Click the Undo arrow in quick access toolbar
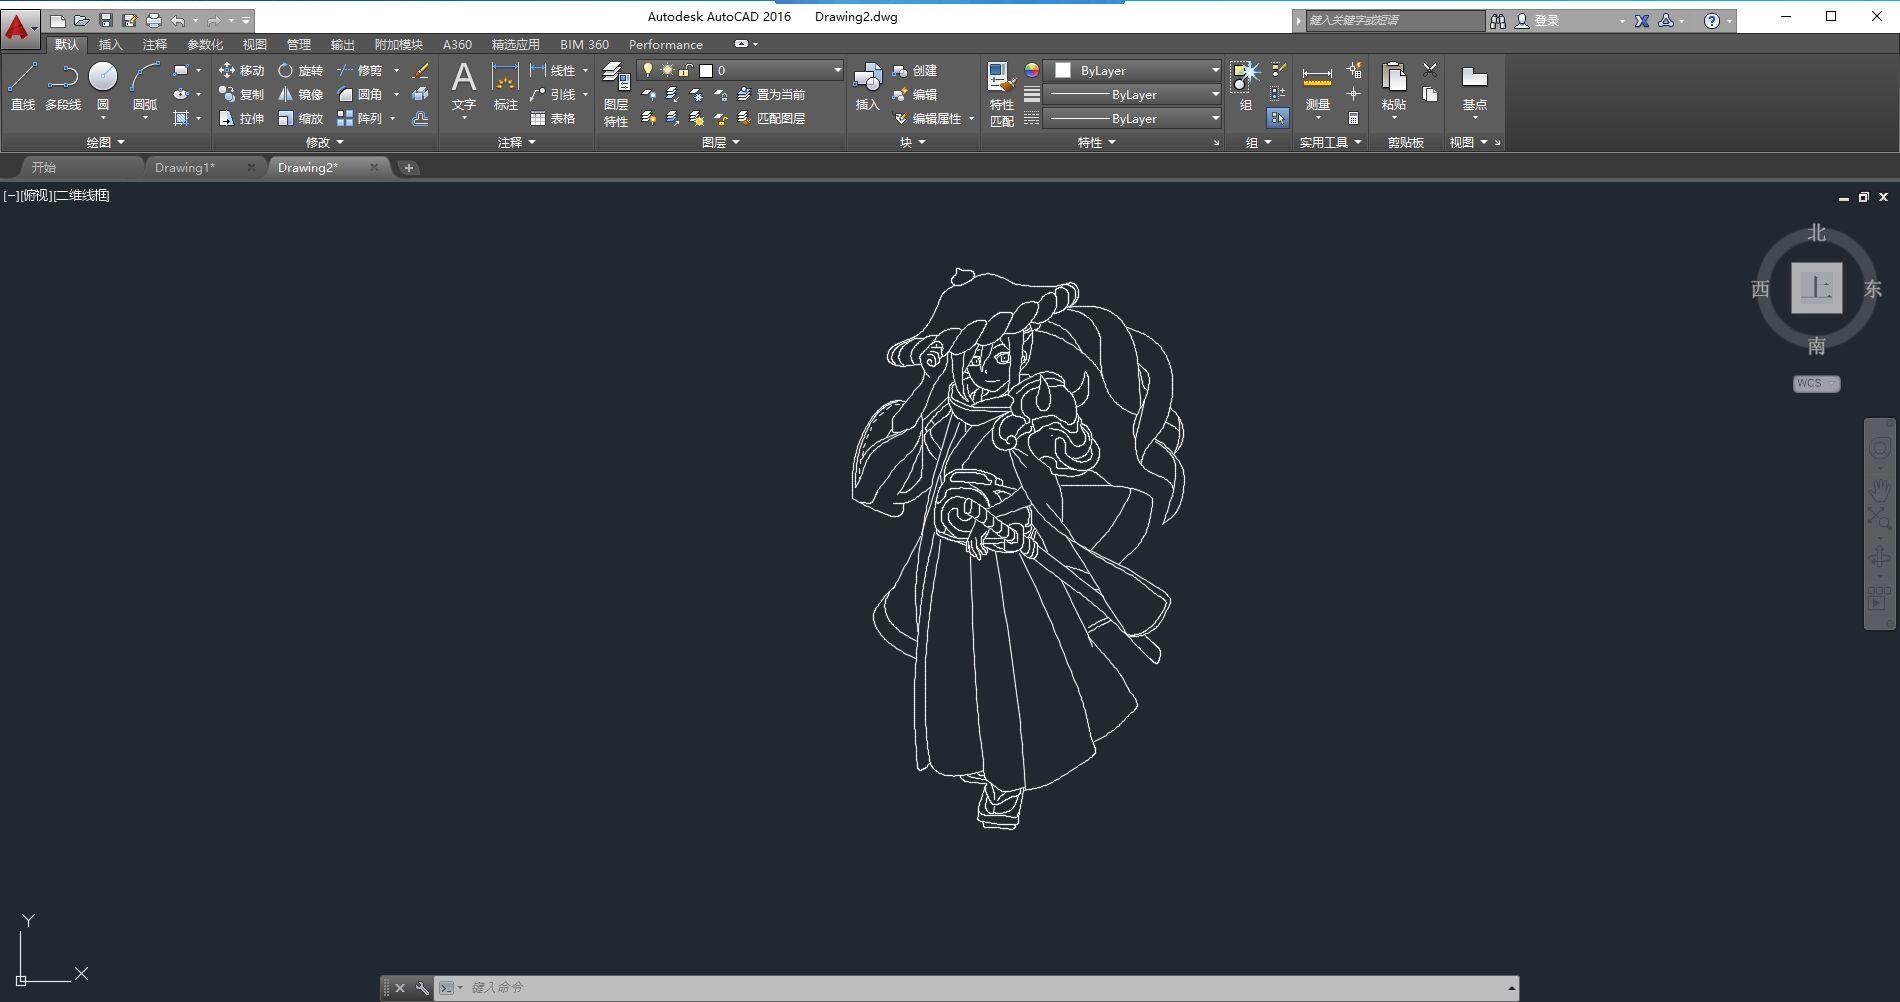The width and height of the screenshot is (1900, 1002). 178,20
